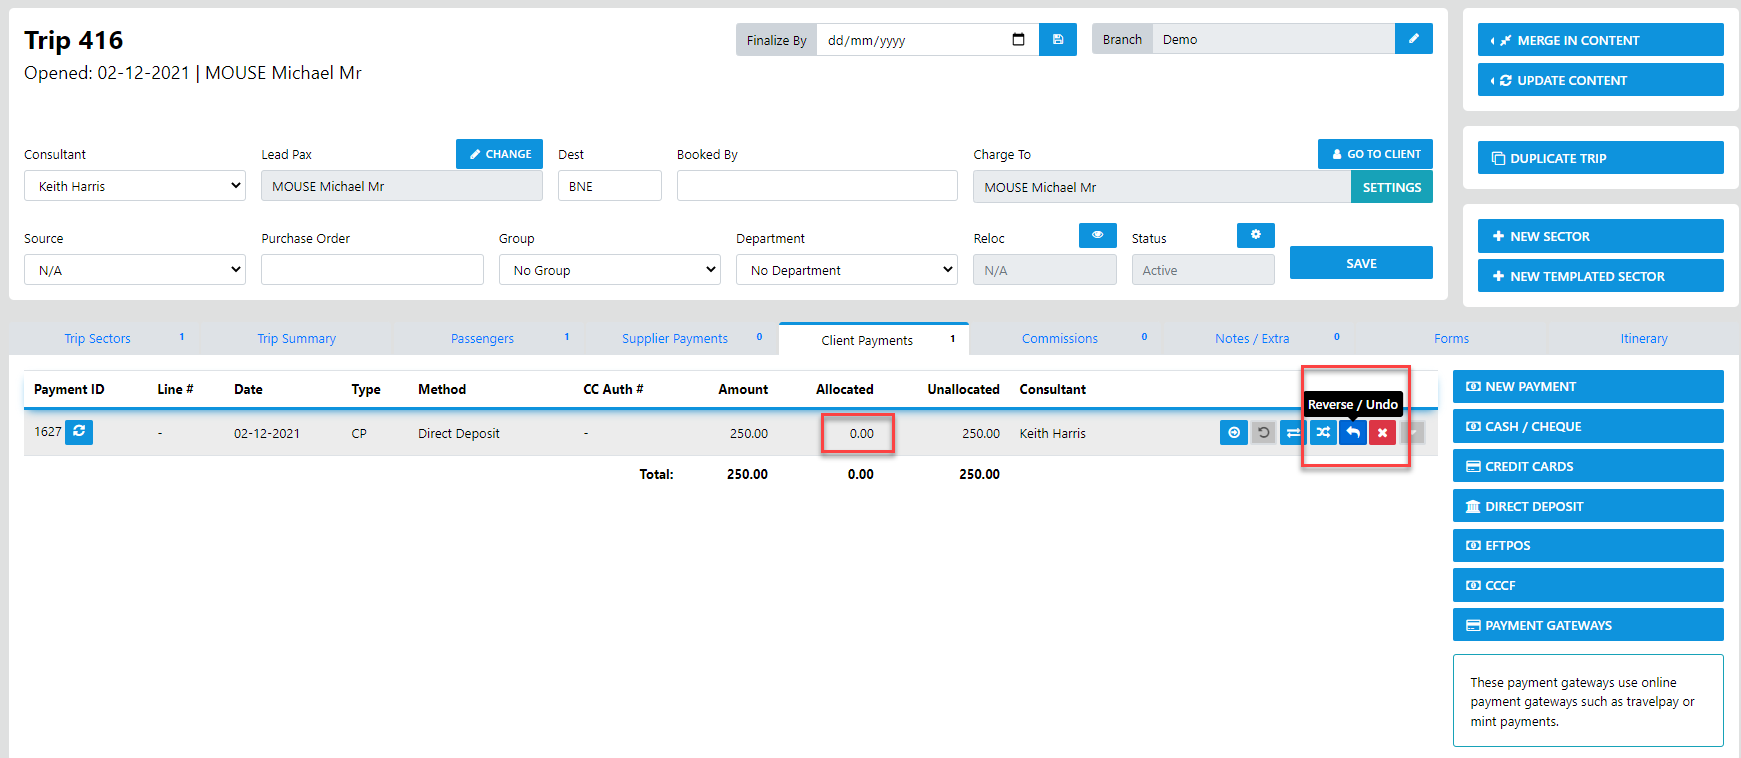Click the Direct Deposit method cell

tap(459, 433)
